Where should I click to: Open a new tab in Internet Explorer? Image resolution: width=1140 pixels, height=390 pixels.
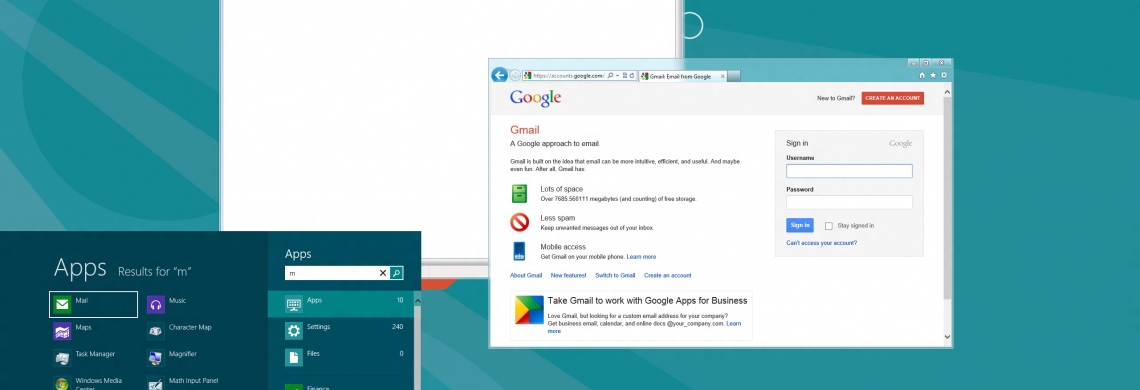tap(734, 76)
